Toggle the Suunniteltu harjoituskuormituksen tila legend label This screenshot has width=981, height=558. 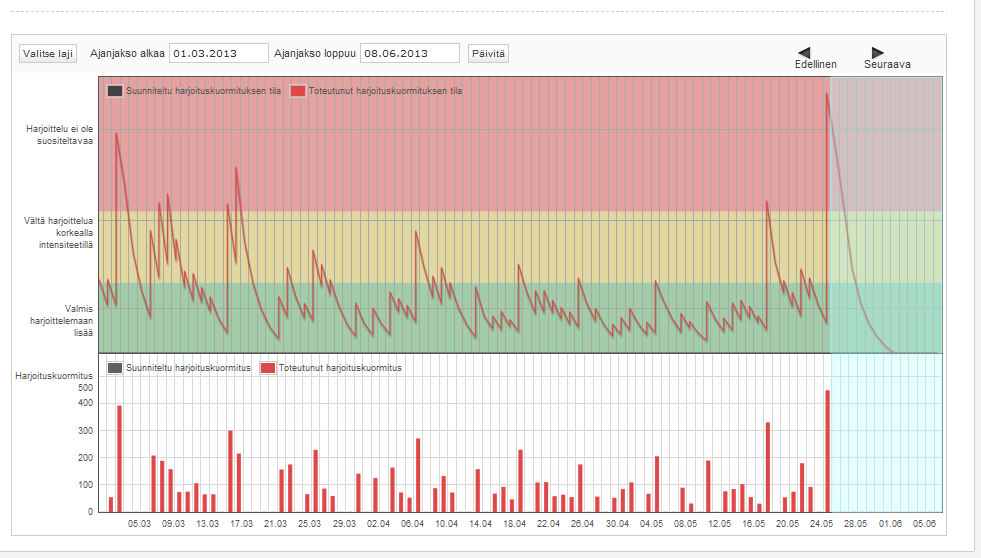203,91
